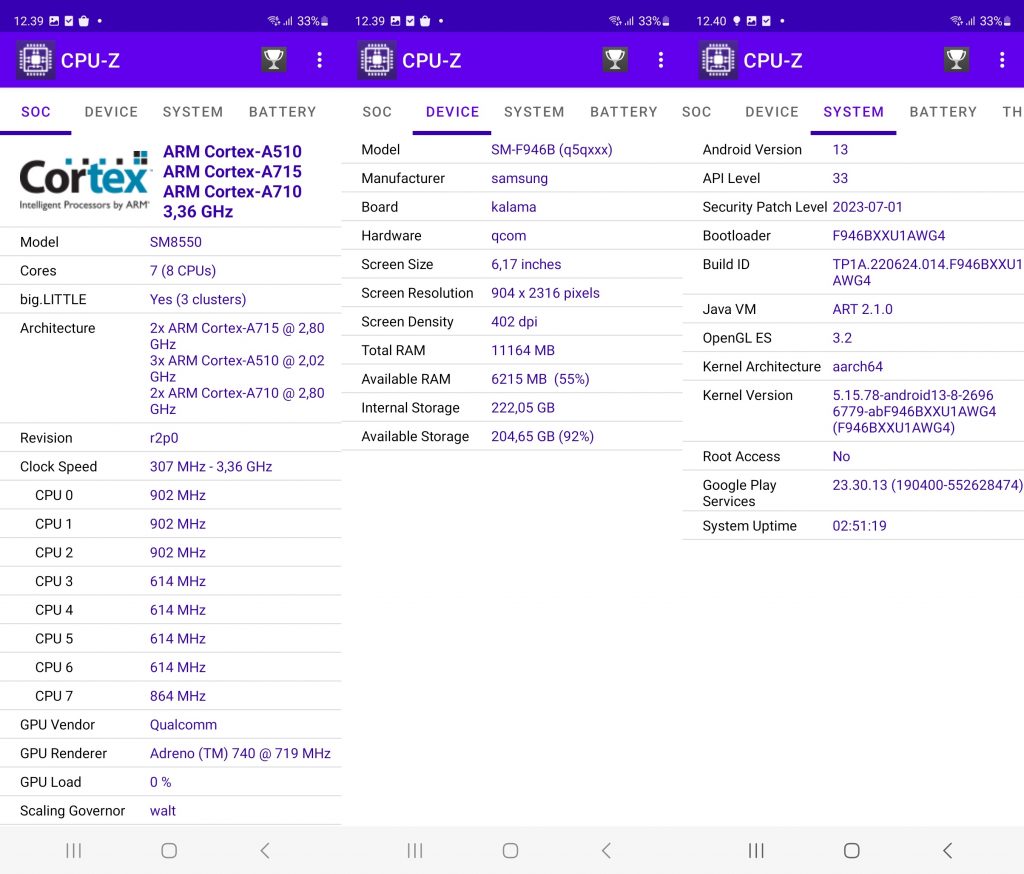Tap the back arrow in middle panel
1024x874 pixels.
(x=606, y=850)
